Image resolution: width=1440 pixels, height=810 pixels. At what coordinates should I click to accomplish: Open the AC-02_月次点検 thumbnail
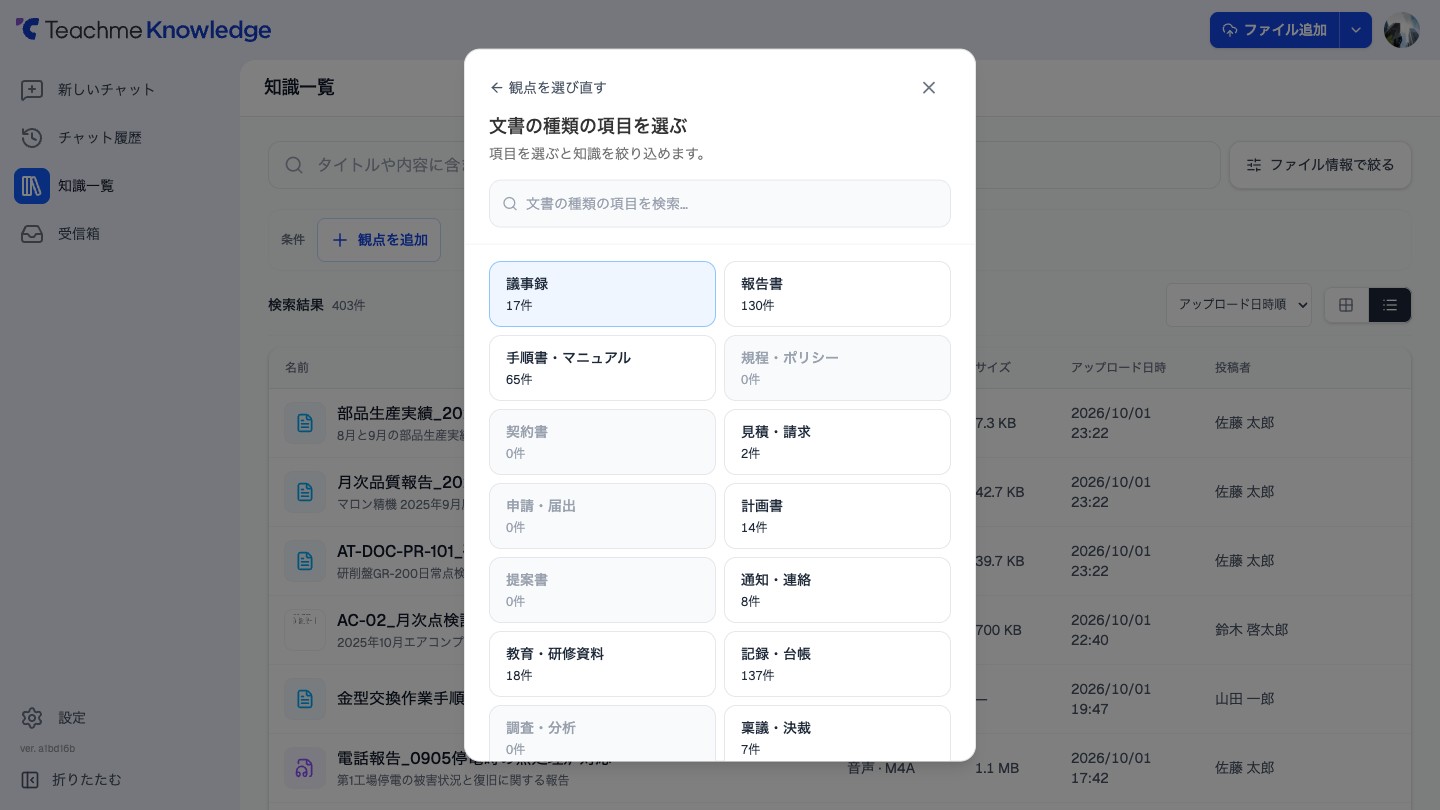coord(305,630)
